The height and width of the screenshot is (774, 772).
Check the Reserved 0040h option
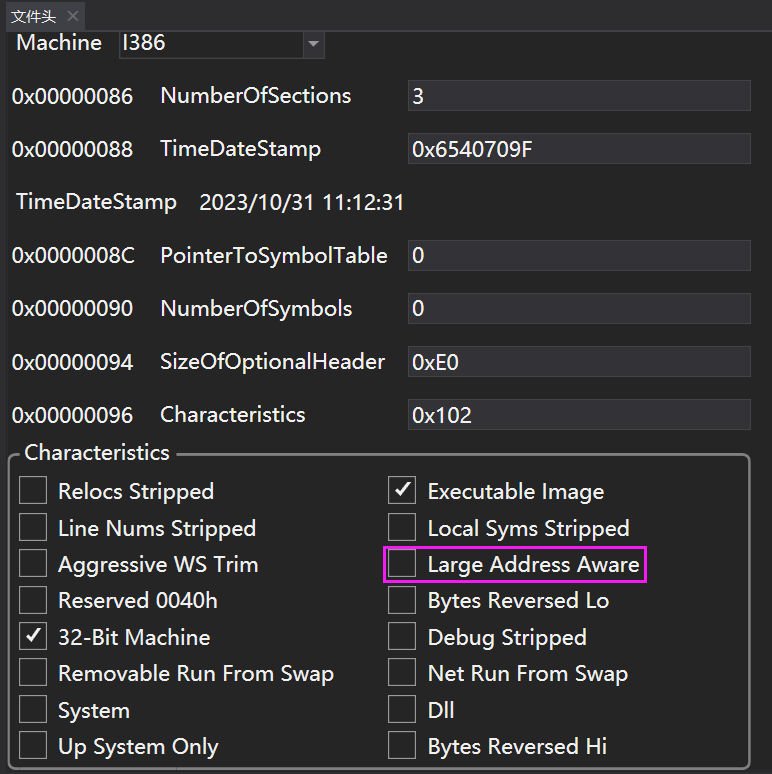tap(33, 600)
